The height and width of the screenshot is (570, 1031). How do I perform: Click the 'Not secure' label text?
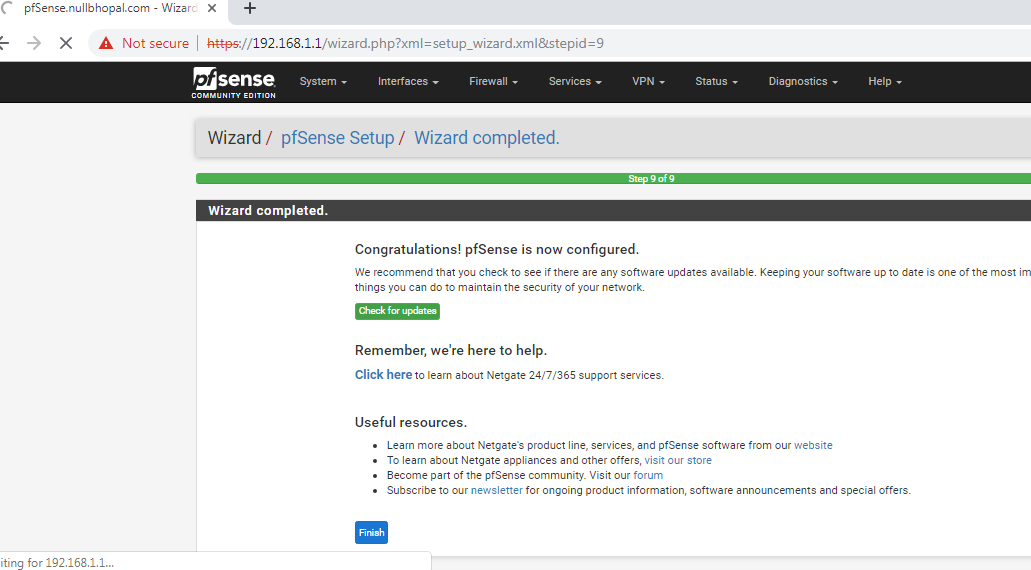click(x=155, y=43)
